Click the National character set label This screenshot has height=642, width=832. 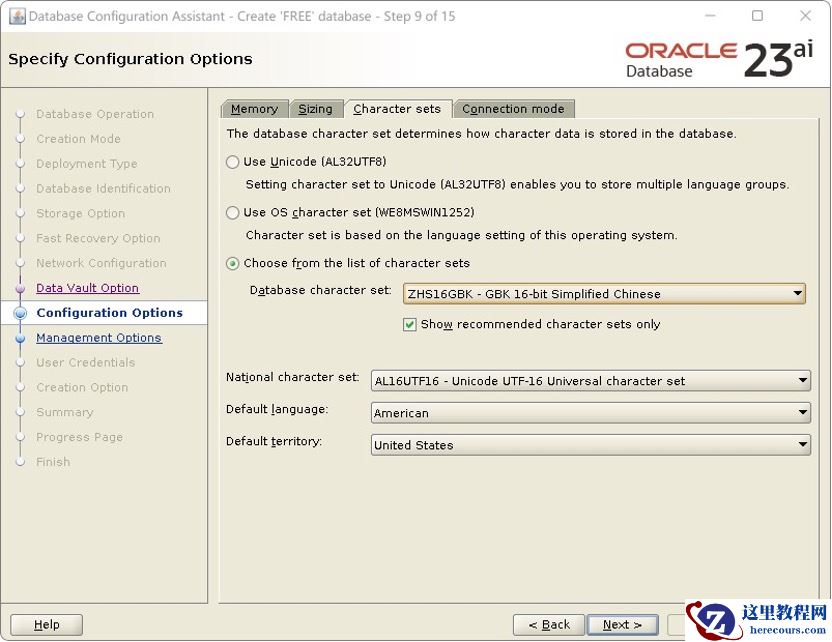coord(292,377)
